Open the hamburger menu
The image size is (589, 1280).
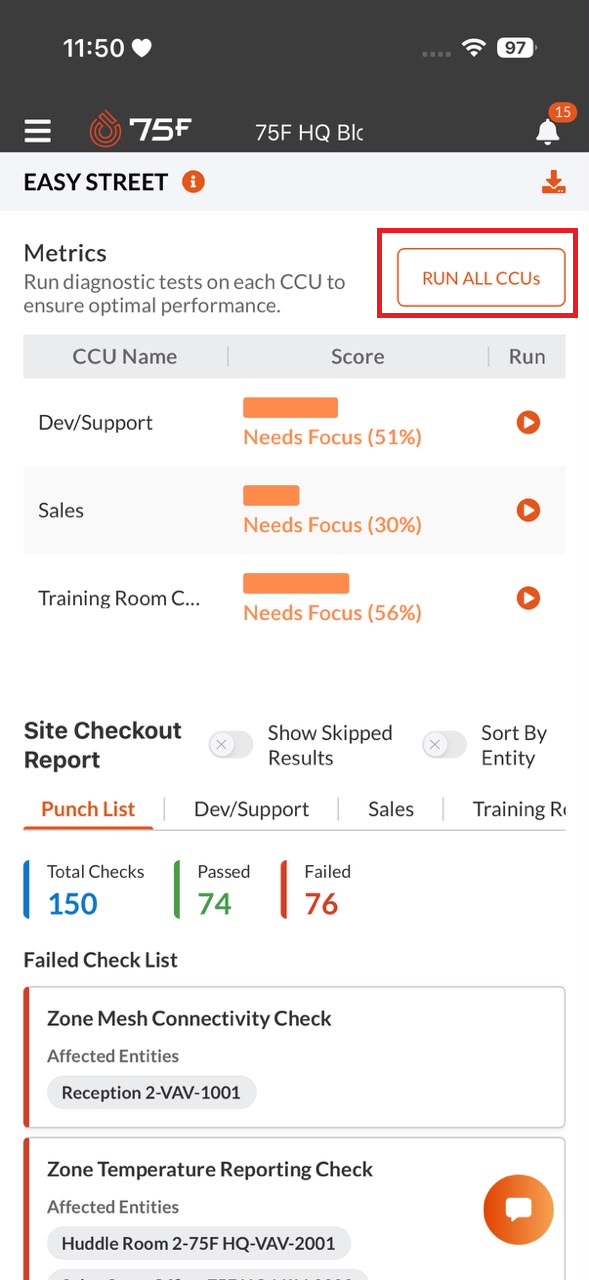[38, 131]
